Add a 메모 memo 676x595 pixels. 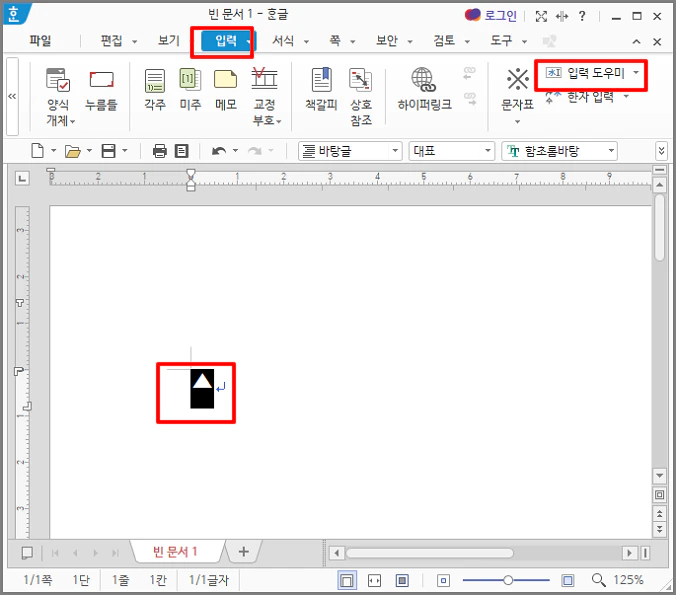click(x=226, y=89)
